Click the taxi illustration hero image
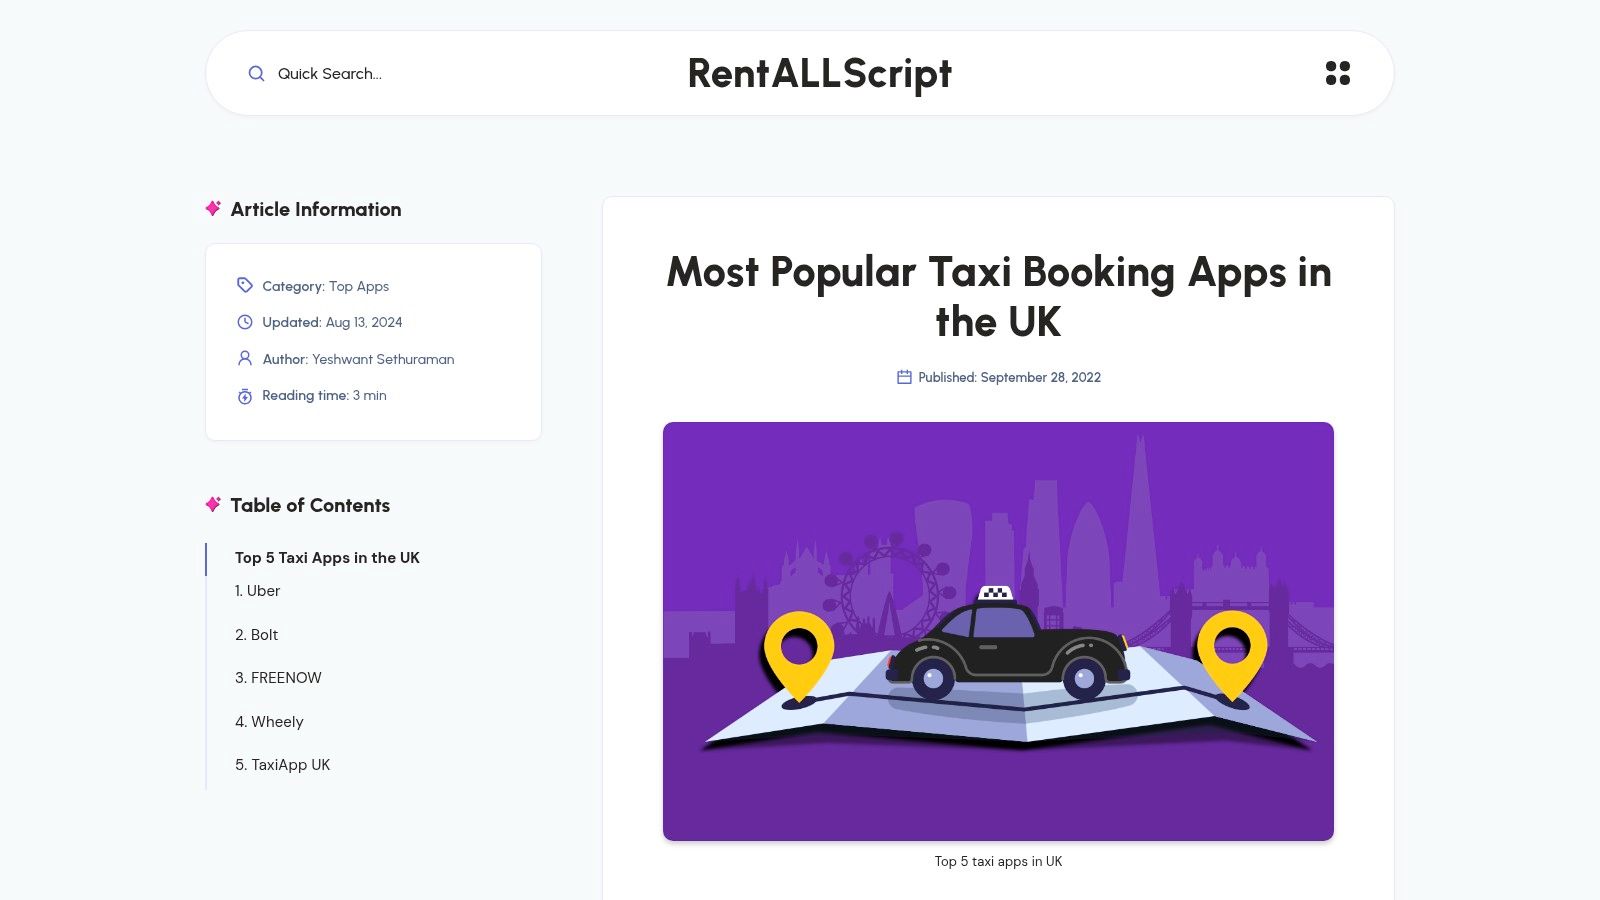1600x900 pixels. pyautogui.click(x=998, y=631)
